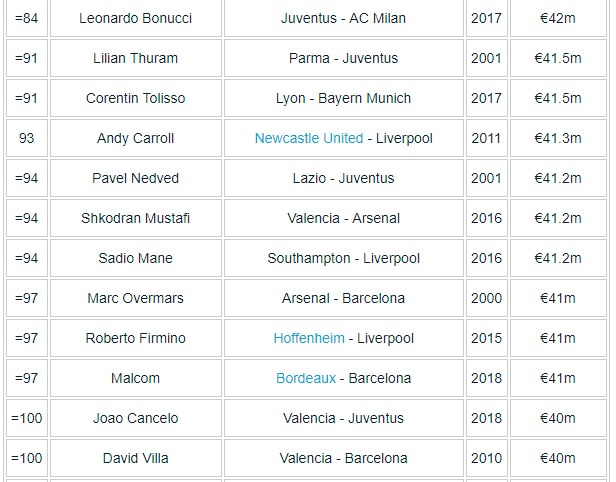
Task: Open the Bordeaux club link
Action: point(306,378)
